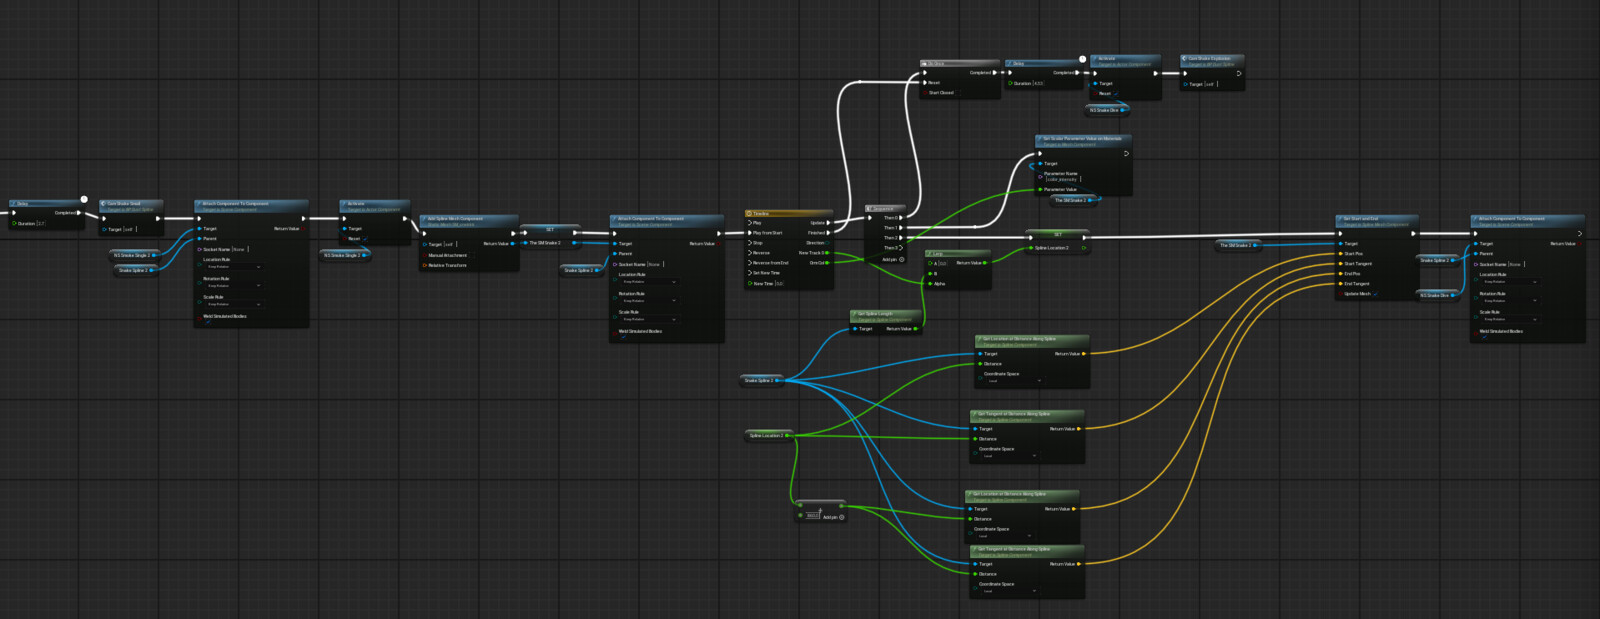
Task: Open Rotation Rule dropdown on middle Attach Component node
Action: pos(649,301)
